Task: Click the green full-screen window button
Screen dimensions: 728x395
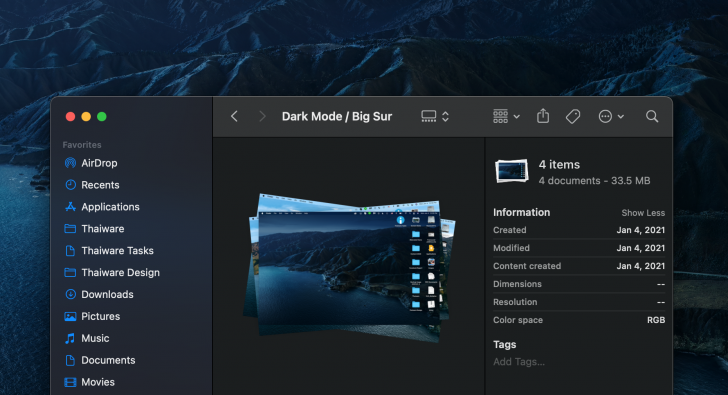Action: point(102,117)
